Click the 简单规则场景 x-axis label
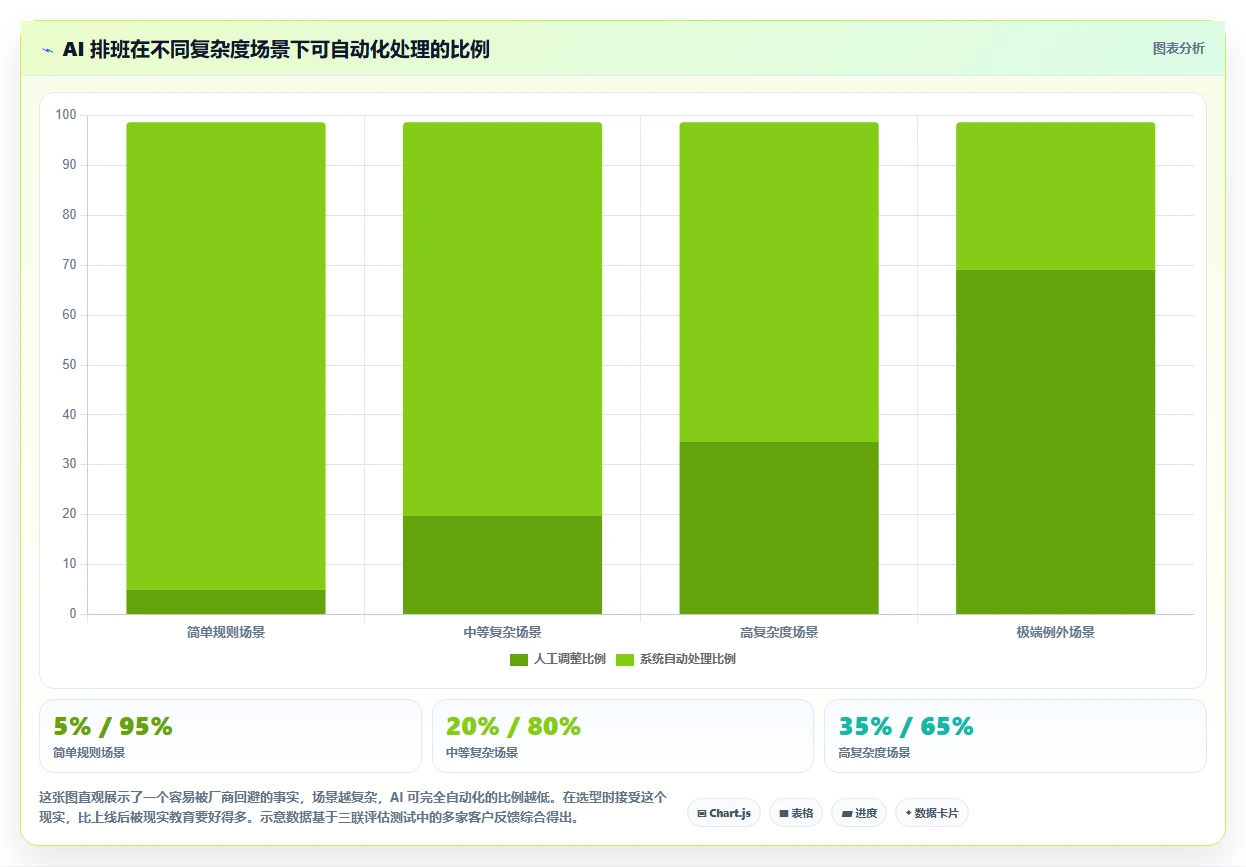Screen dimensions: 1246x867 pyautogui.click(x=226, y=632)
